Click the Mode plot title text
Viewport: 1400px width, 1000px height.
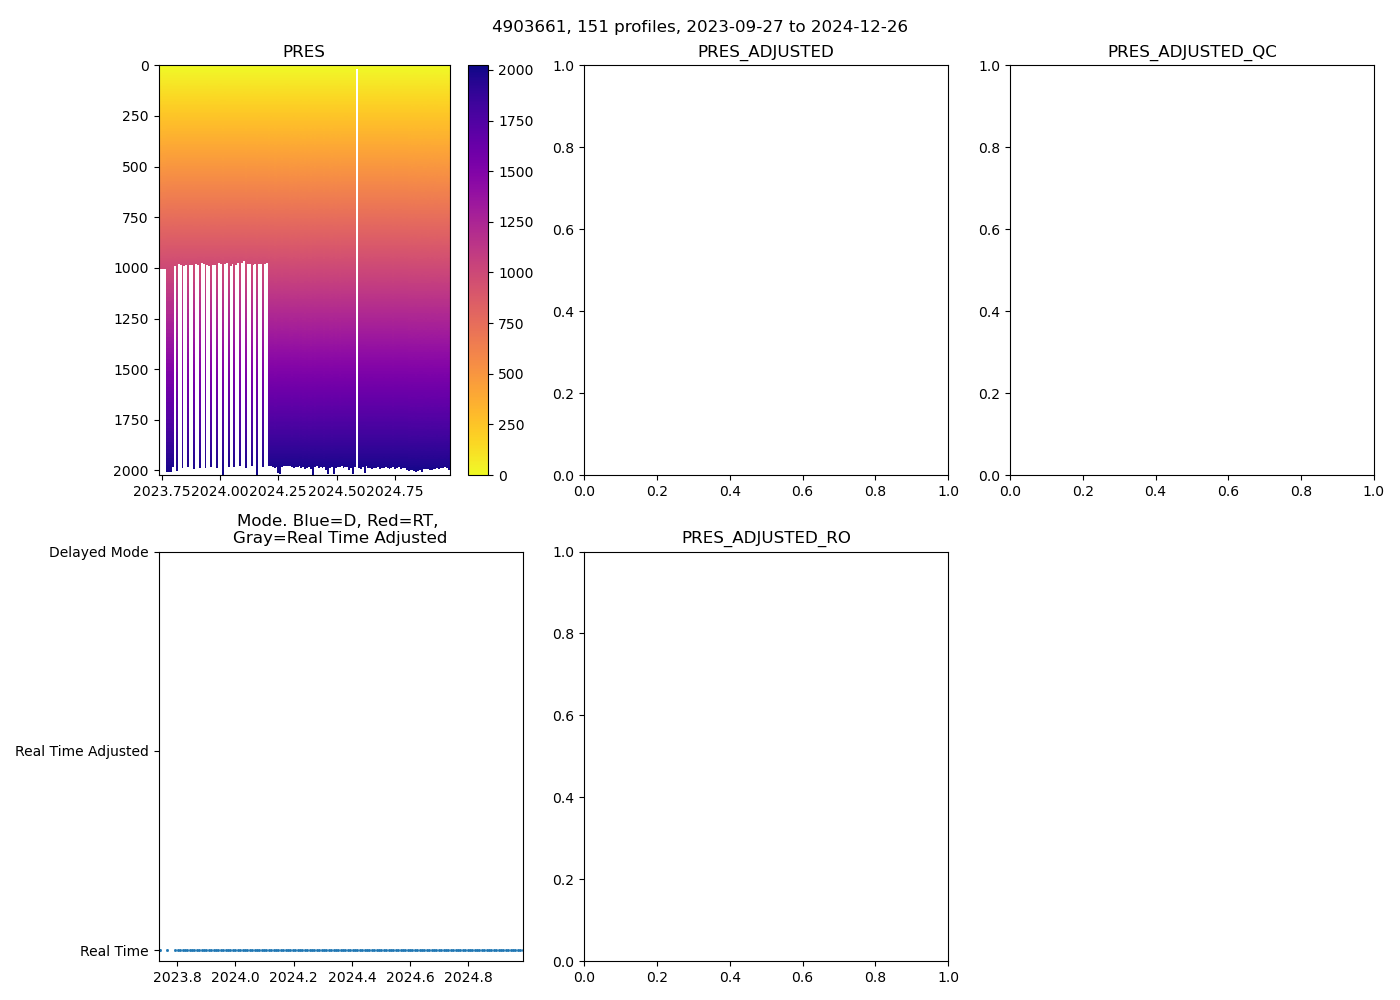[339, 529]
